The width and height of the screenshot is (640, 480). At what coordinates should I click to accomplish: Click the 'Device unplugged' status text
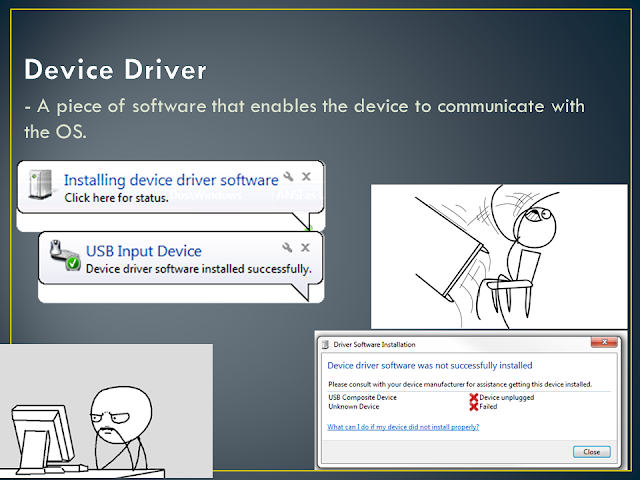[507, 398]
